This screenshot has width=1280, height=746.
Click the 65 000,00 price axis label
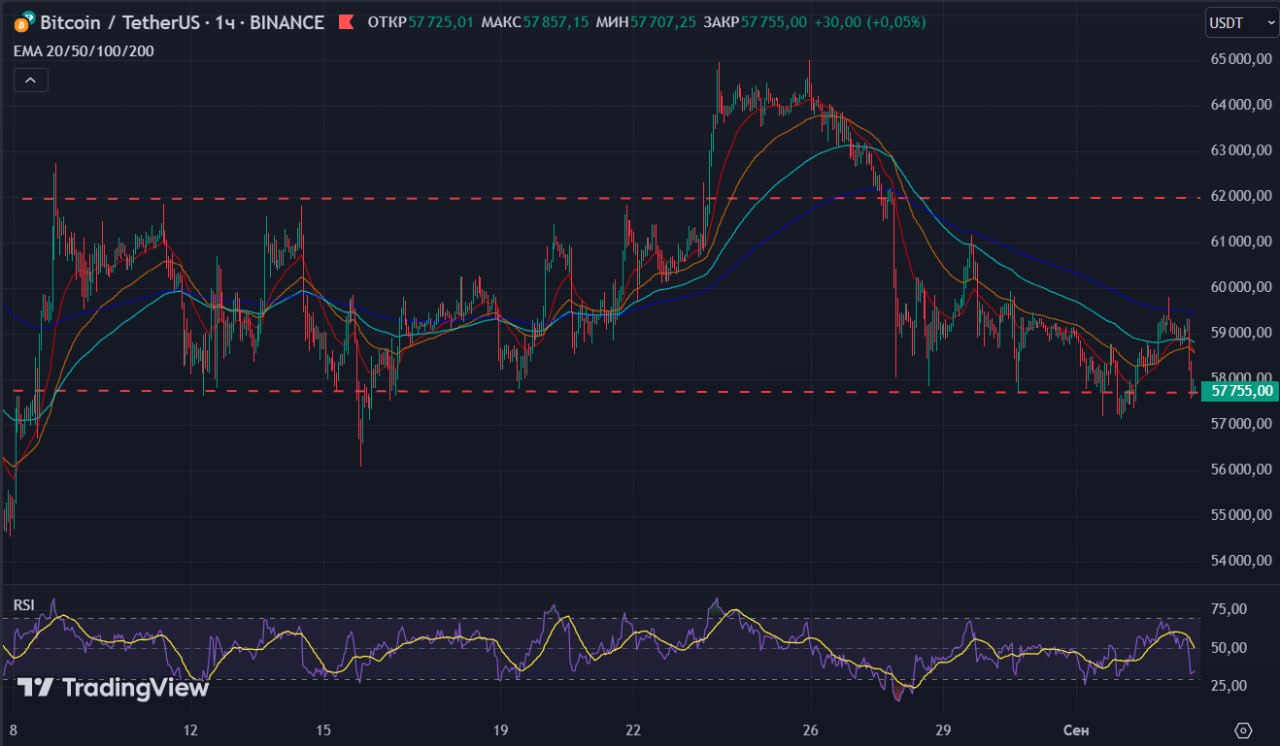(x=1241, y=60)
